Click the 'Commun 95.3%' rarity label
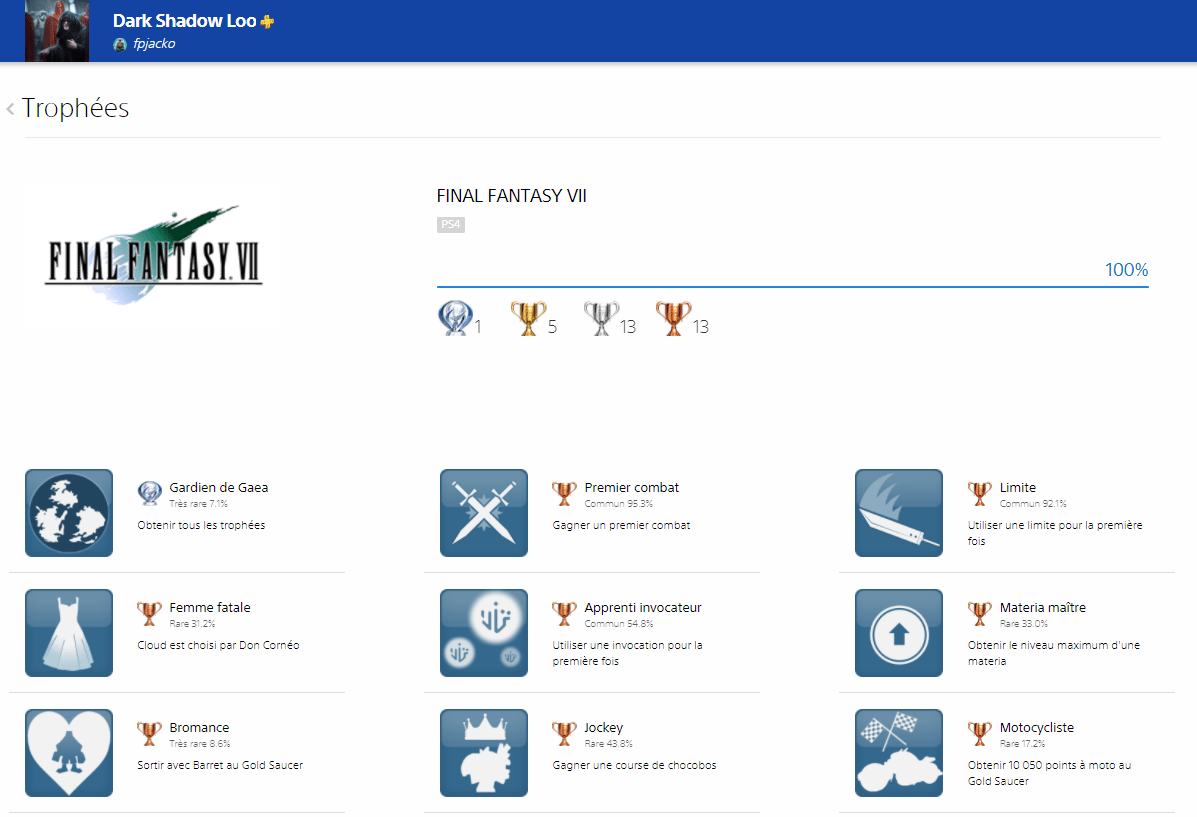 coord(619,504)
